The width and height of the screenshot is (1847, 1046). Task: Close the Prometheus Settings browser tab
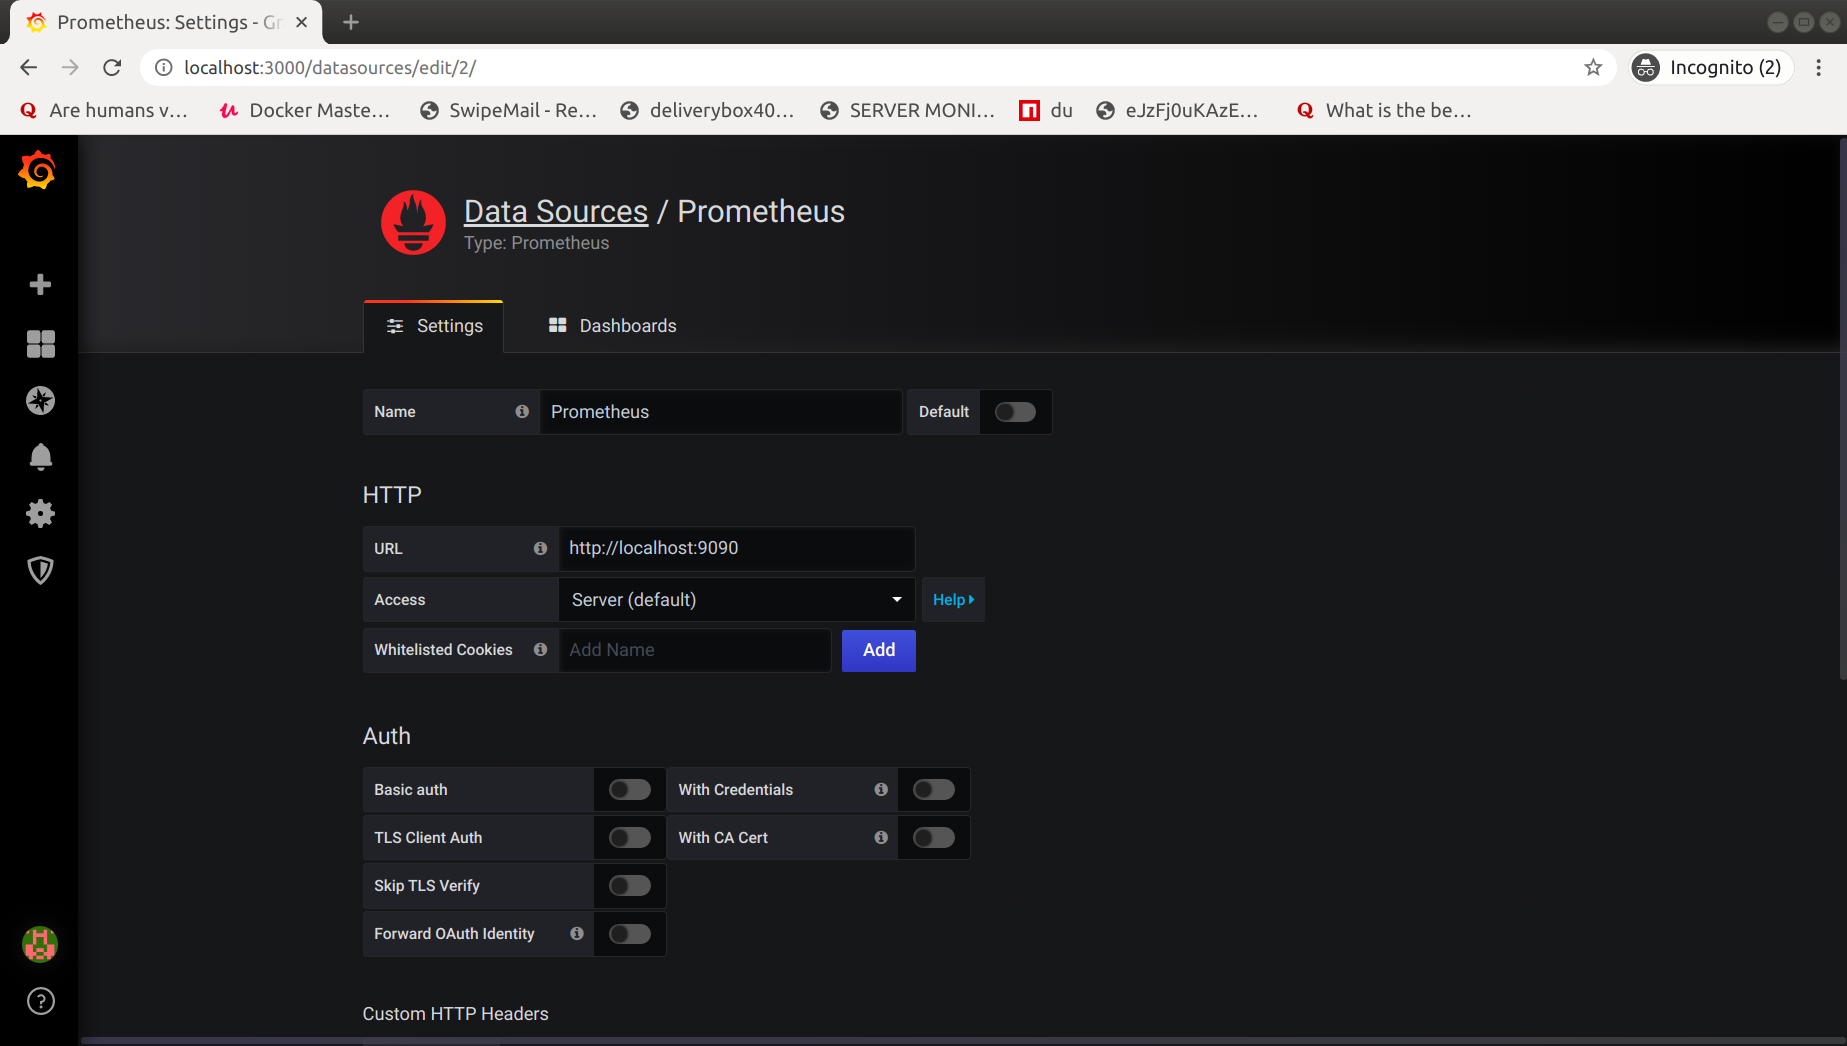(x=302, y=22)
